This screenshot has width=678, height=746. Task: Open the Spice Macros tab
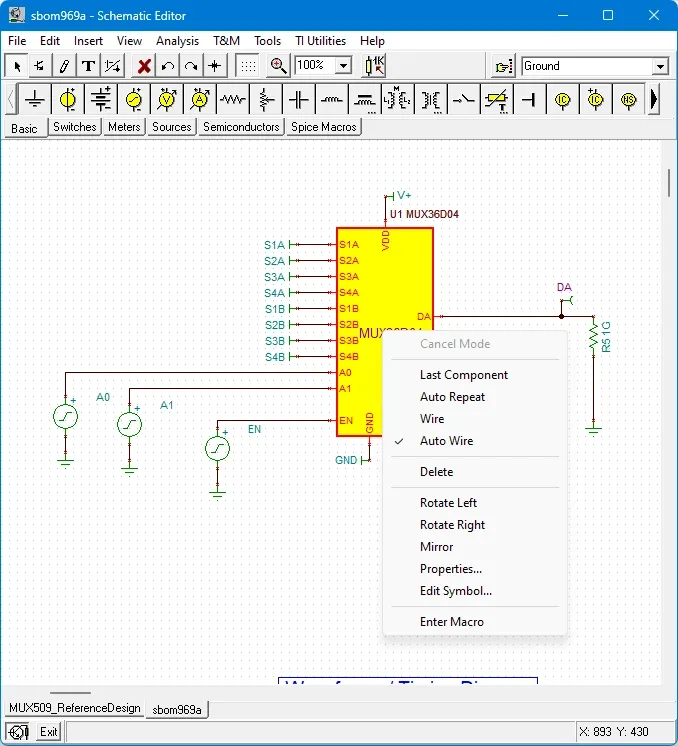(324, 127)
